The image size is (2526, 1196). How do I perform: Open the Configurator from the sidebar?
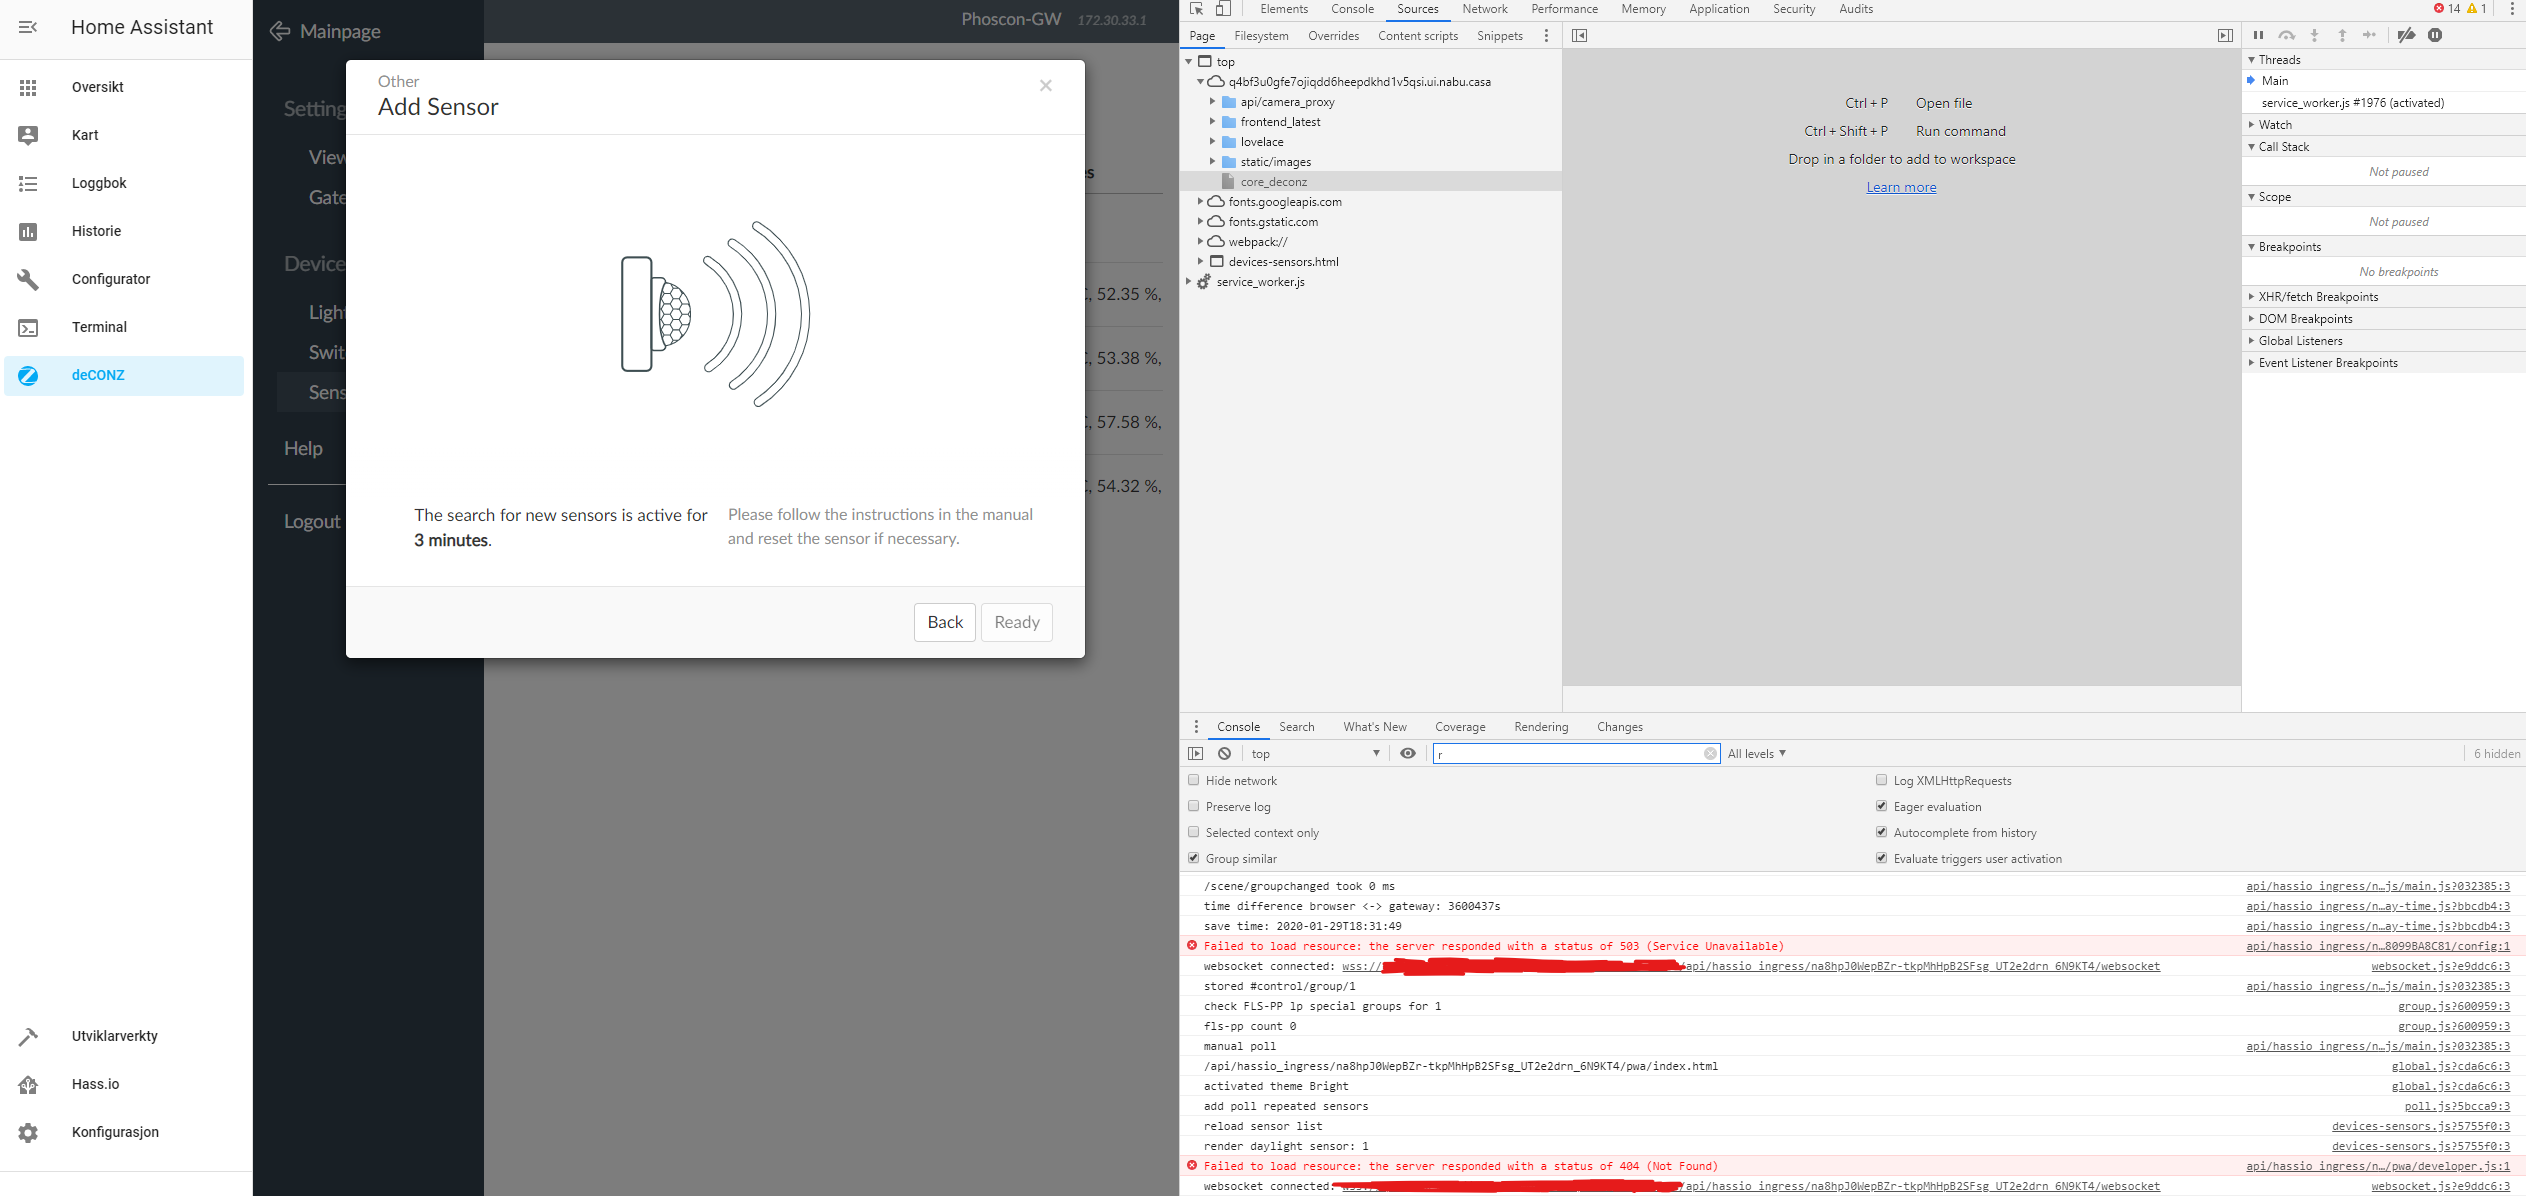tap(111, 279)
